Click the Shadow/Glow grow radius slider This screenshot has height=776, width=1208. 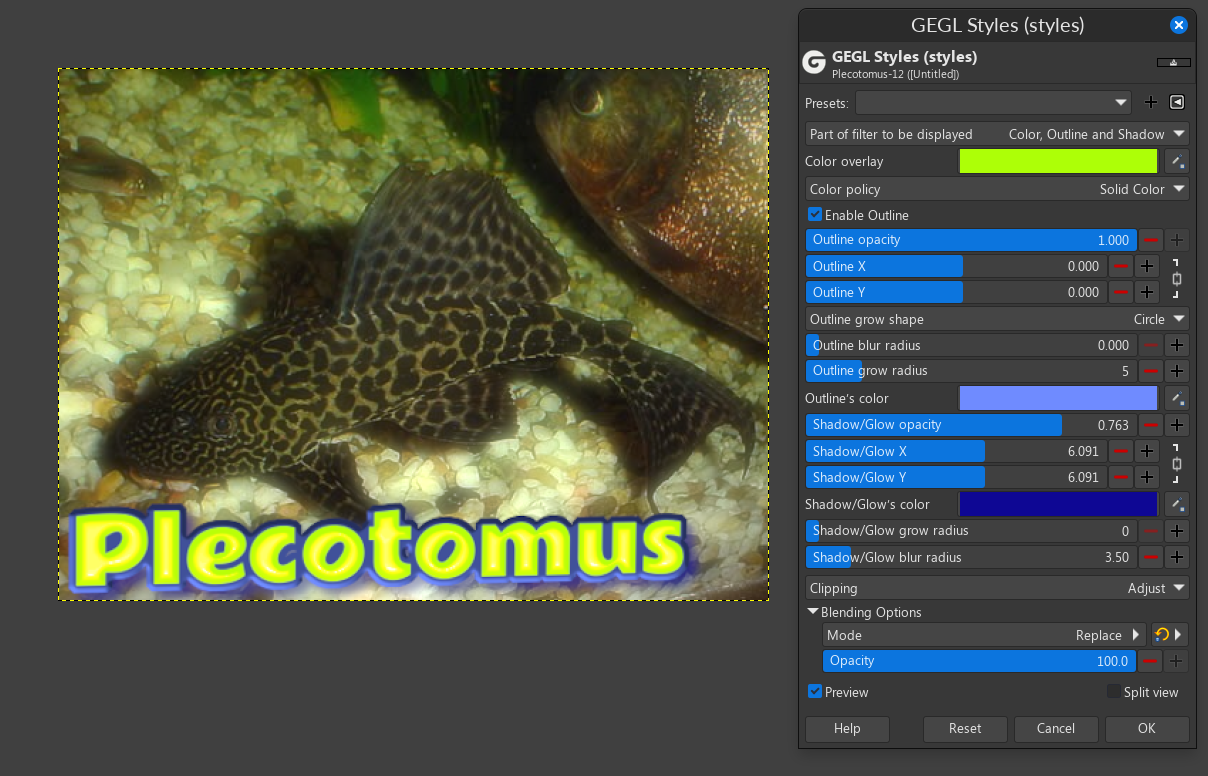[971, 531]
